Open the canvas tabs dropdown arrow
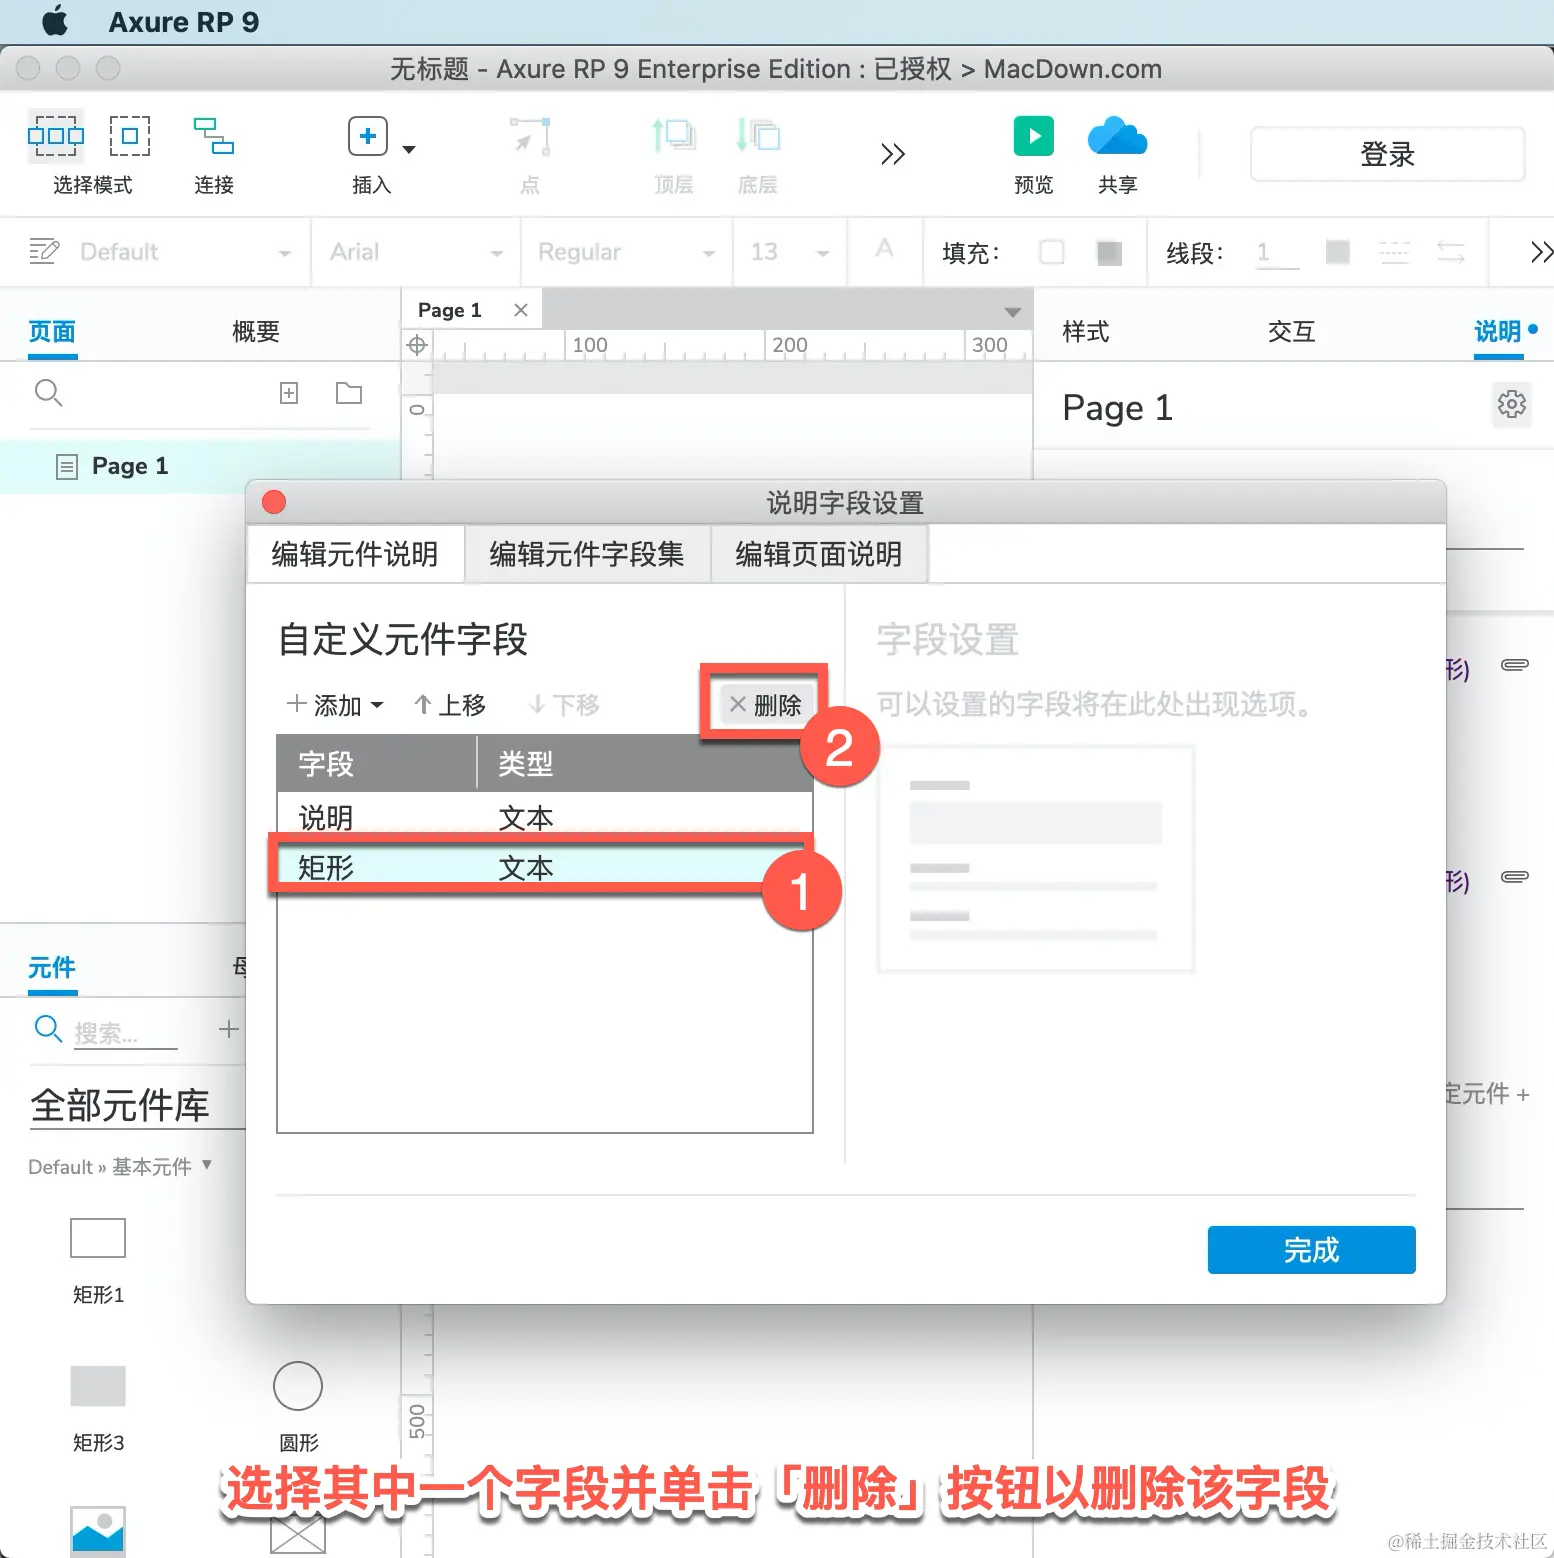Viewport: 1554px width, 1558px height. pos(1013,312)
